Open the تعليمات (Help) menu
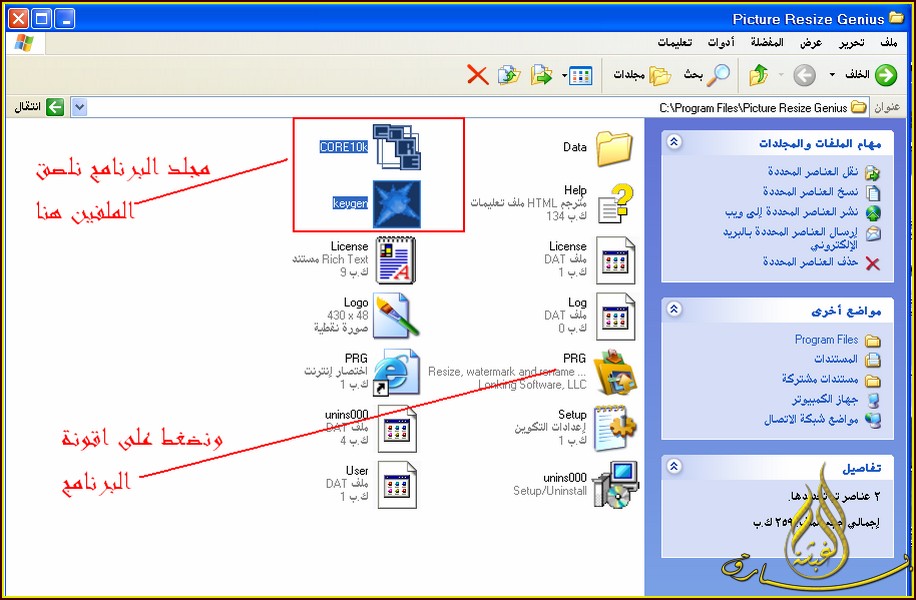The height and width of the screenshot is (600, 916). coord(675,43)
